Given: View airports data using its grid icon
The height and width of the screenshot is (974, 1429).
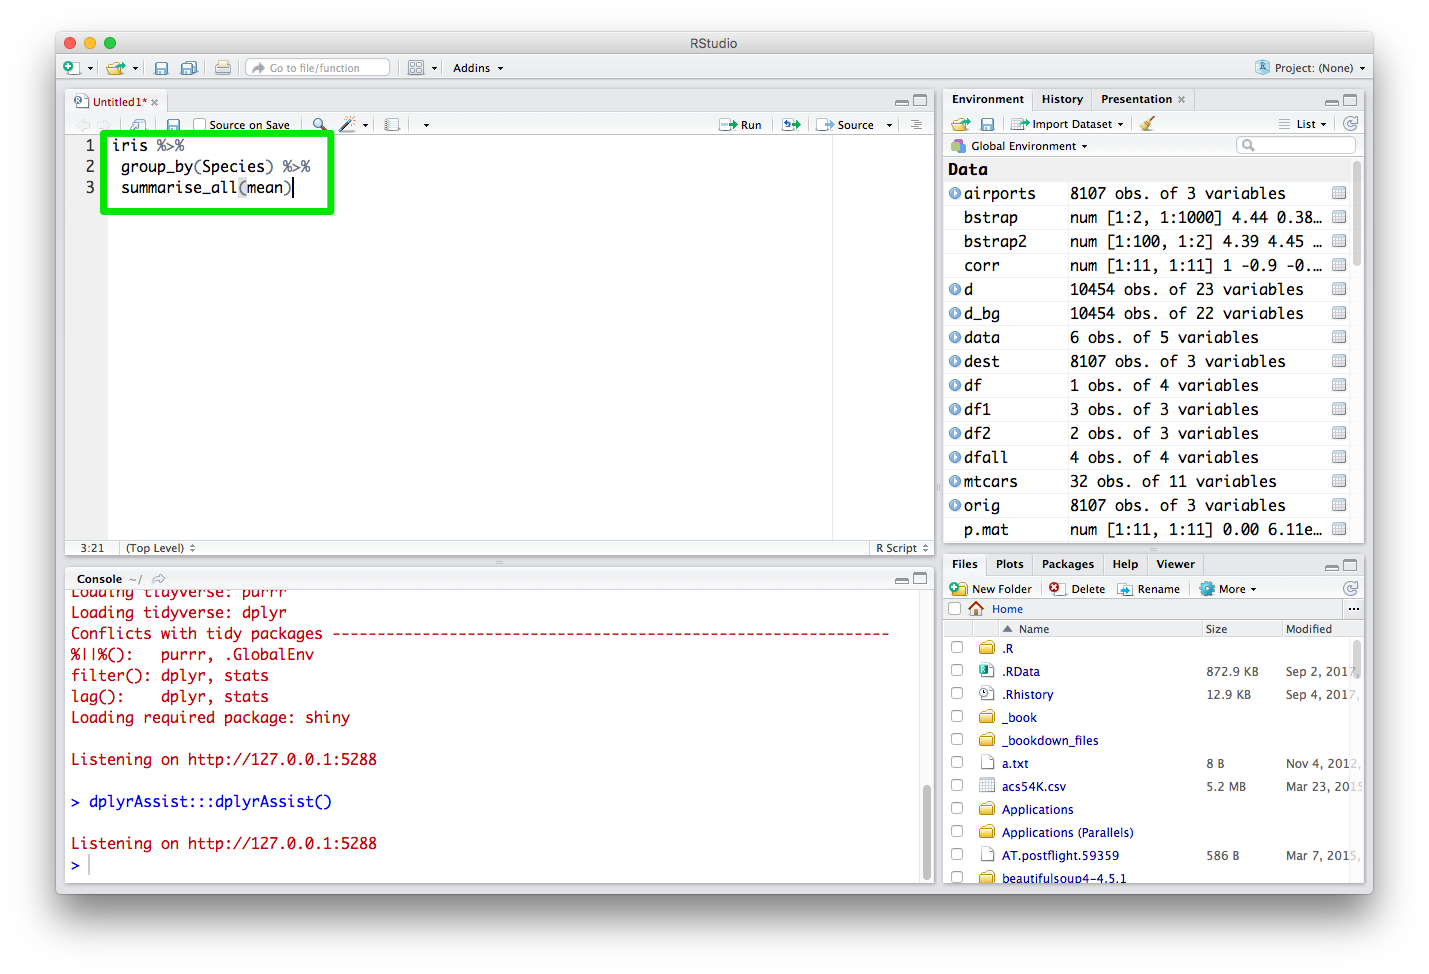Looking at the screenshot, I should (x=1339, y=193).
